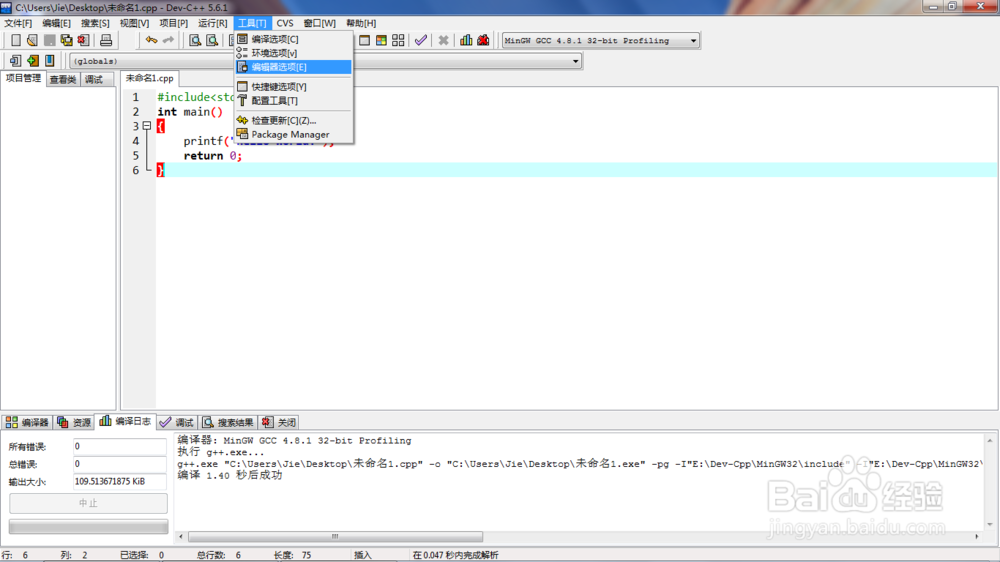Open the 运行[R] menu
Image resolution: width=1000 pixels, height=562 pixels.
pyautogui.click(x=212, y=23)
